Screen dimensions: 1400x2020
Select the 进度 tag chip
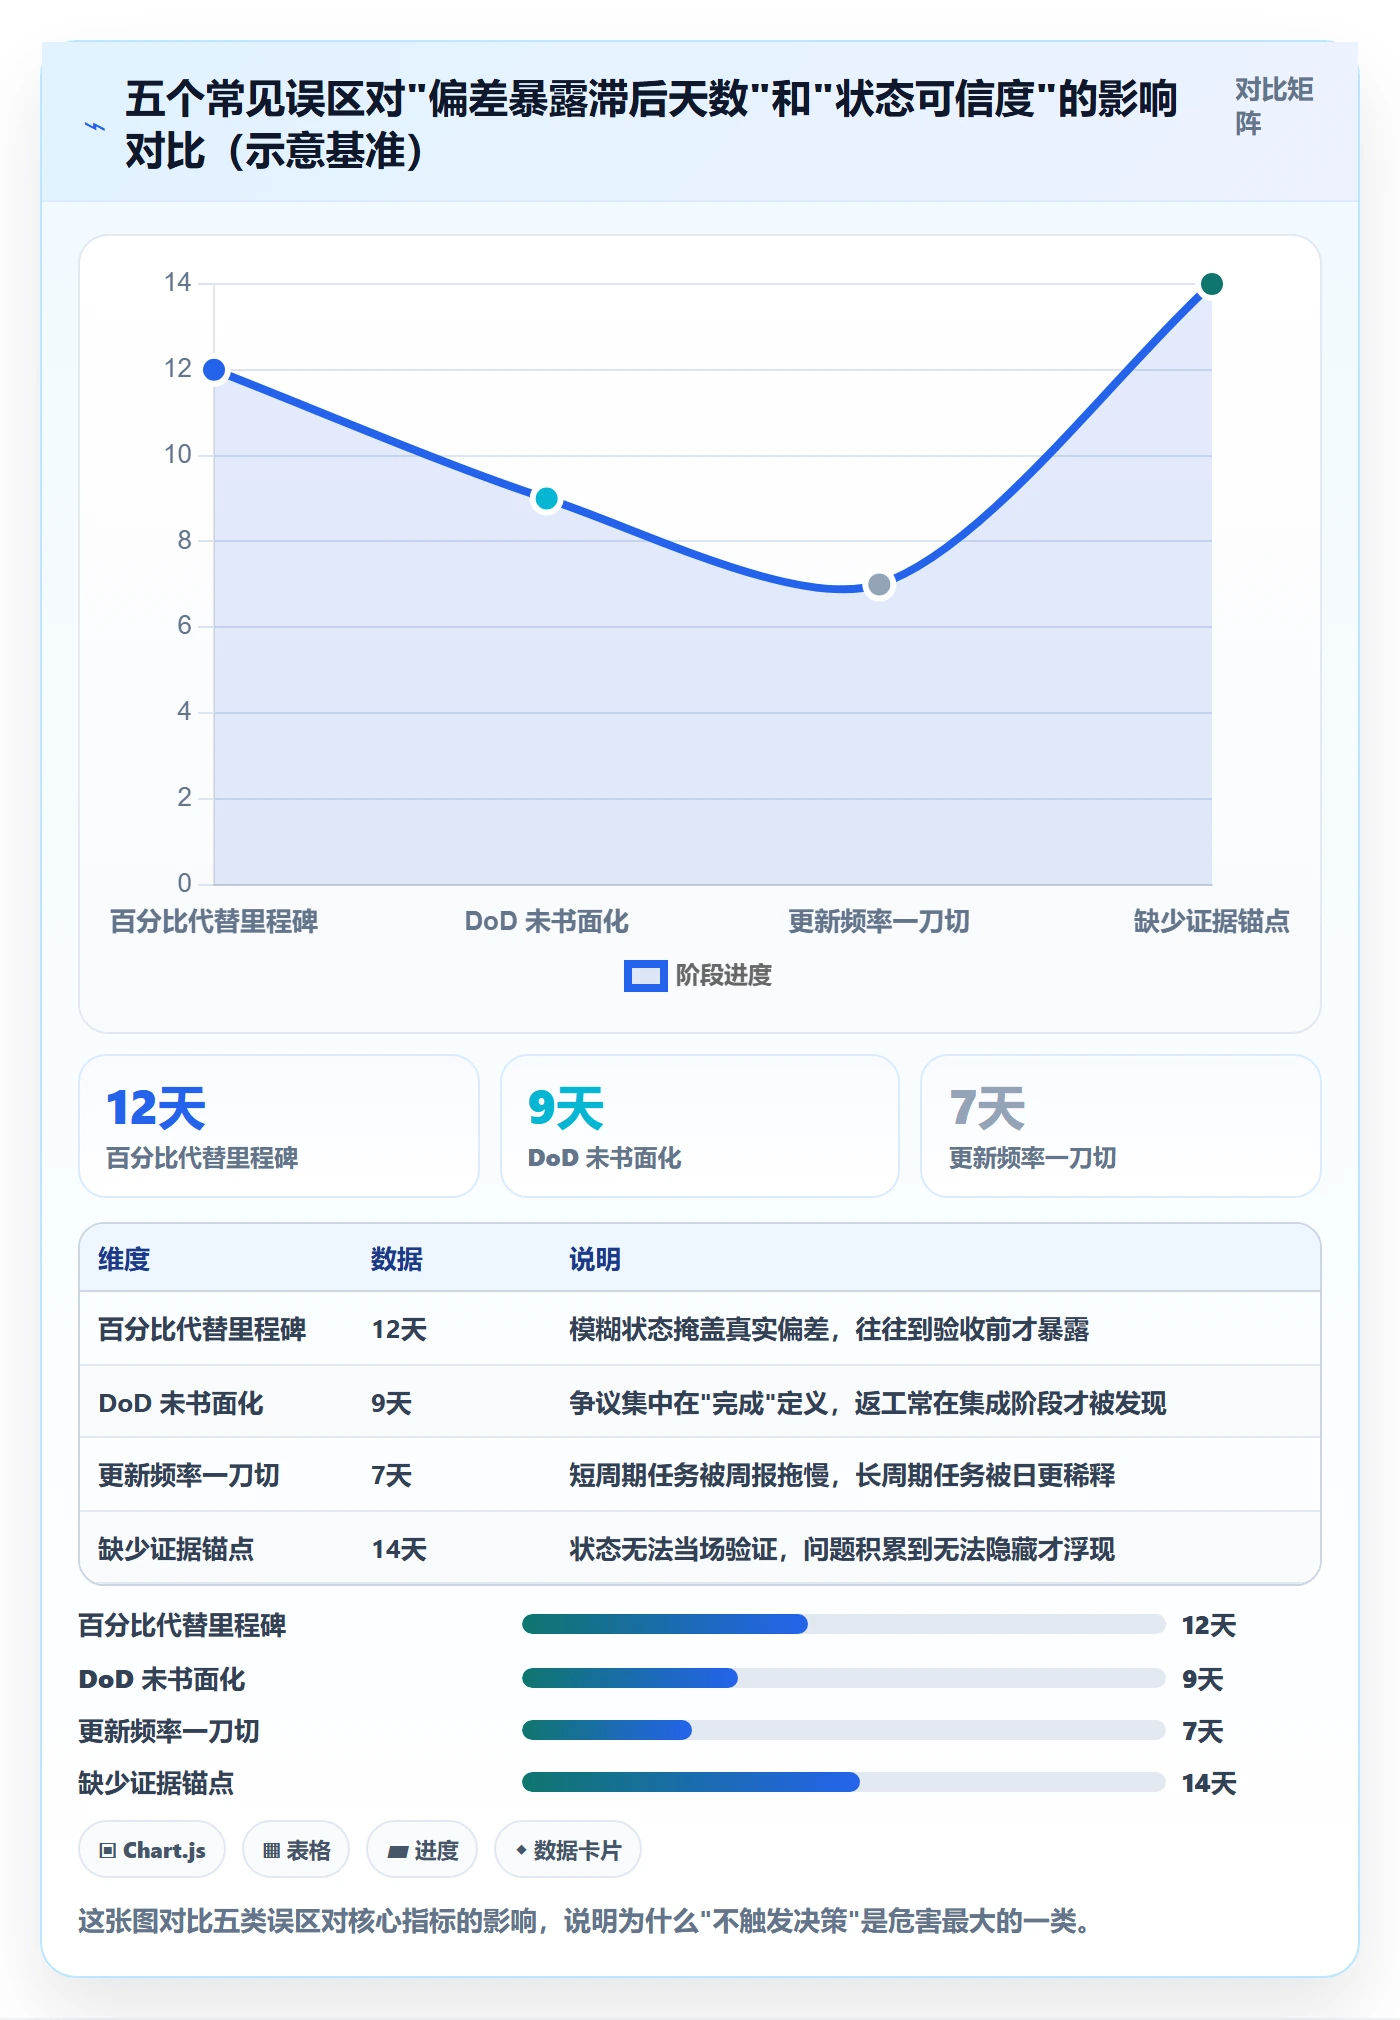pos(422,1850)
